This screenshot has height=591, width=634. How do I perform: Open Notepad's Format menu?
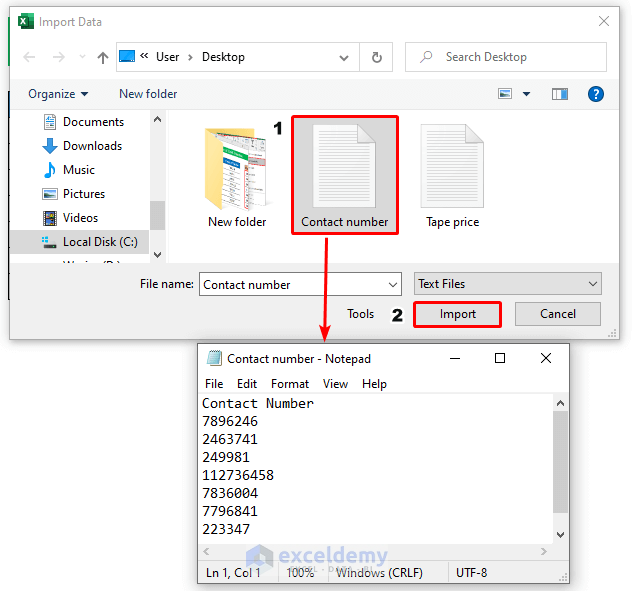[290, 384]
